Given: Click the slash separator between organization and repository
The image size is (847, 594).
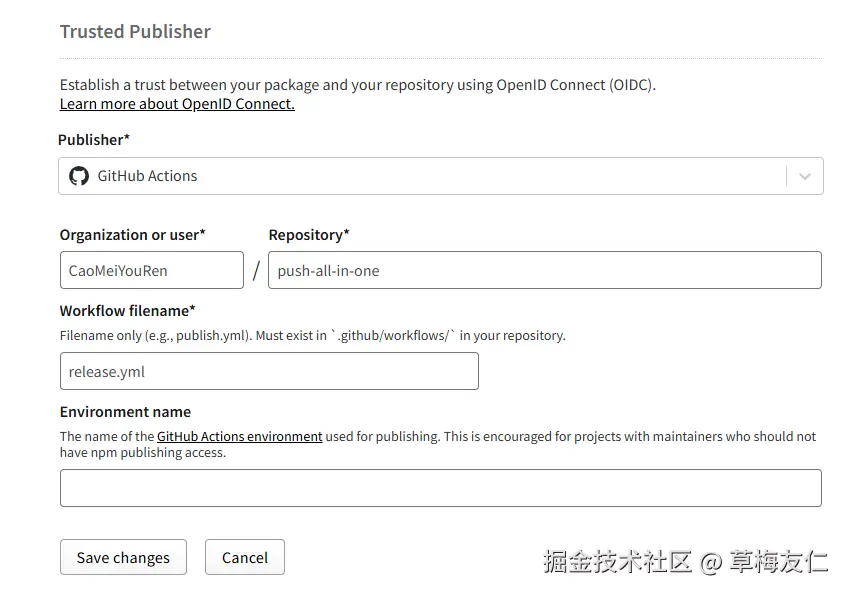Looking at the screenshot, I should [x=256, y=270].
